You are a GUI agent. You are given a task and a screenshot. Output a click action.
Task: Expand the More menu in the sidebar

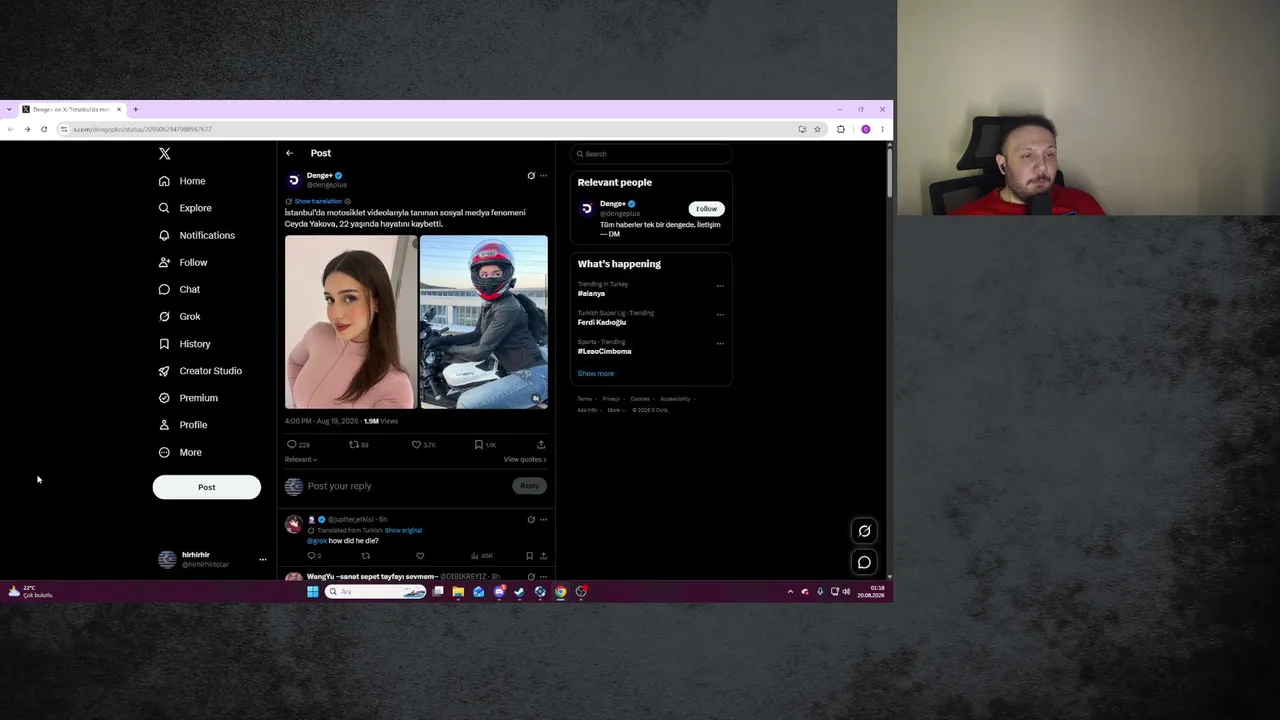point(180,452)
